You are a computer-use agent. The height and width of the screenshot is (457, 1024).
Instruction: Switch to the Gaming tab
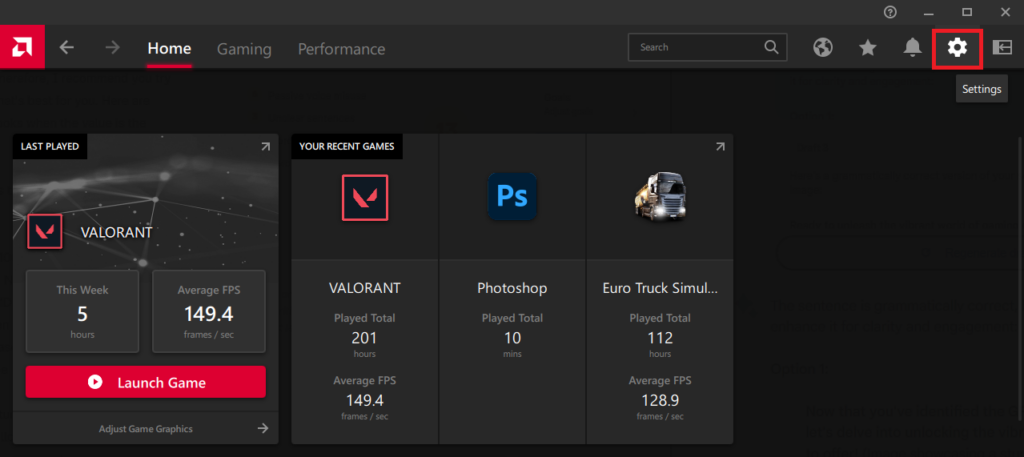pyautogui.click(x=244, y=49)
